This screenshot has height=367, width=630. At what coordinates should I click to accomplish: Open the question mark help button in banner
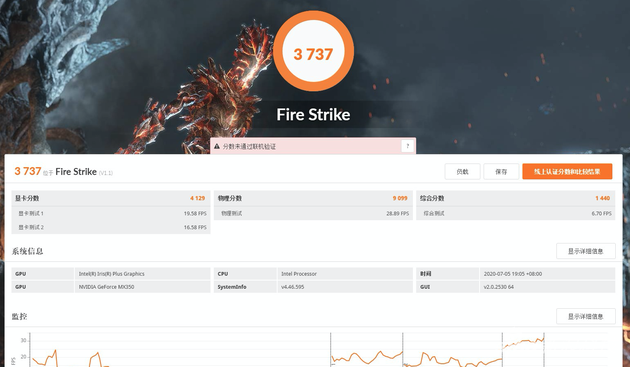pos(407,146)
